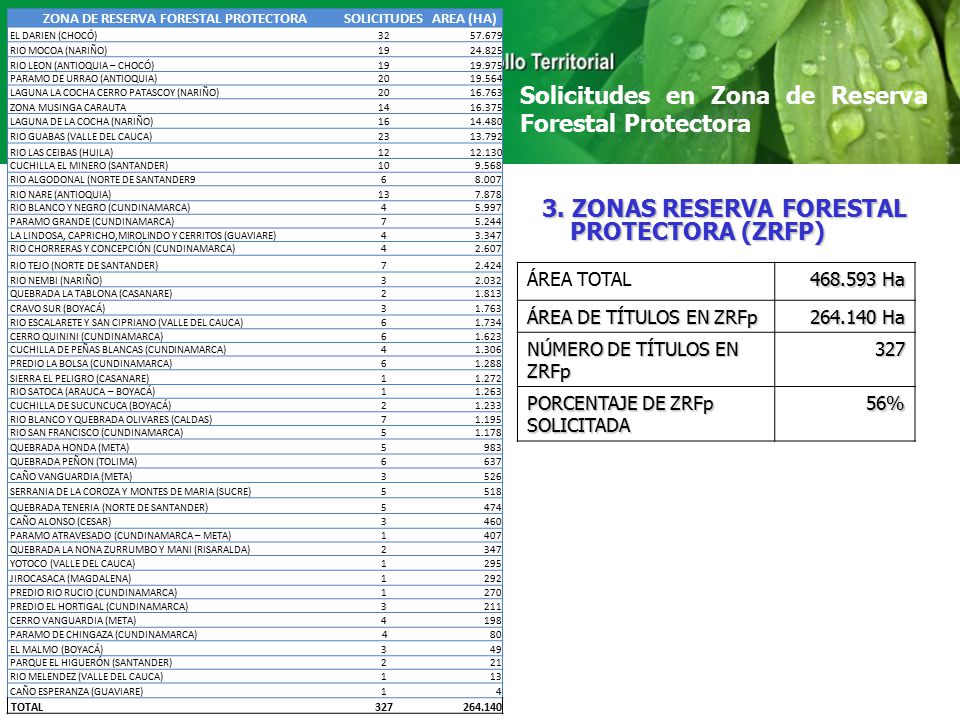Click the 'CAÑO VANGUARDIA (META)' entry
This screenshot has height=720, width=960.
71,476
